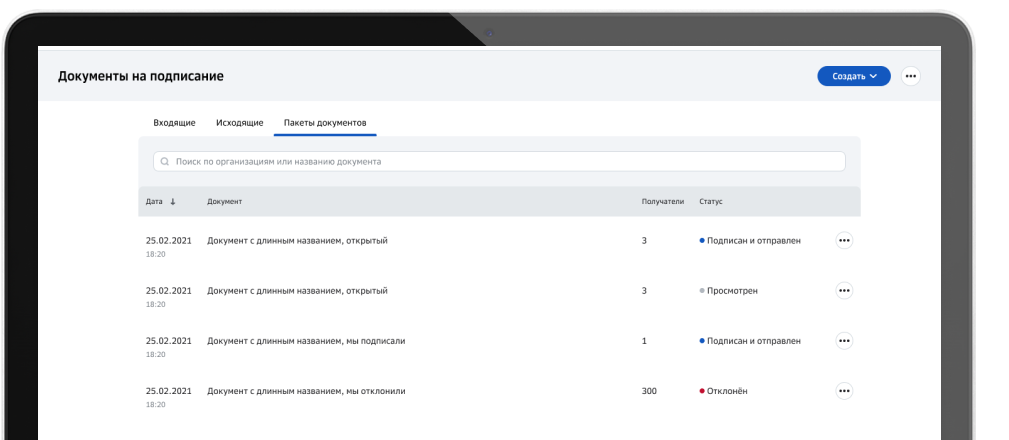
Task: Open the first document titled открытый
Action: [297, 240]
